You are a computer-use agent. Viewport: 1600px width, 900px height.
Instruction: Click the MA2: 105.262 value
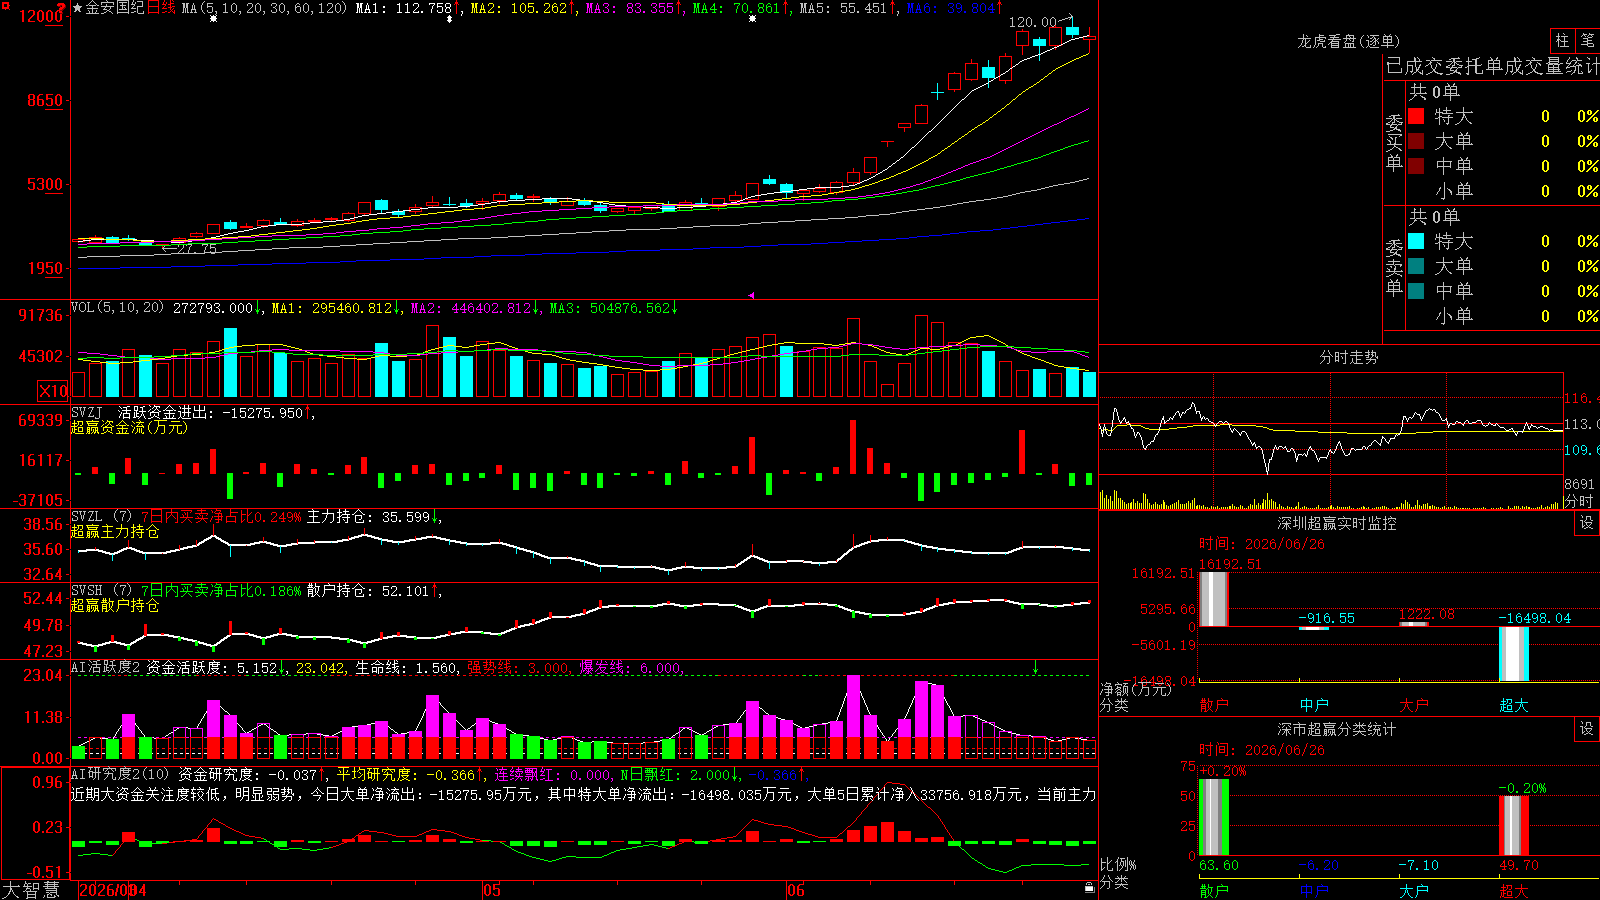point(519,8)
